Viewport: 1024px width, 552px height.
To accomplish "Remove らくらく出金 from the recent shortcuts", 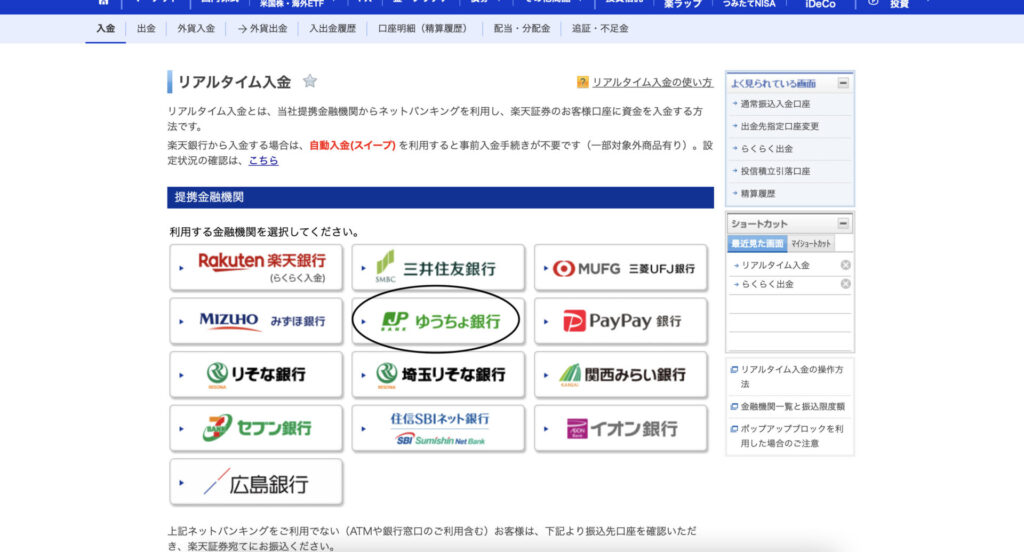I will 845,284.
